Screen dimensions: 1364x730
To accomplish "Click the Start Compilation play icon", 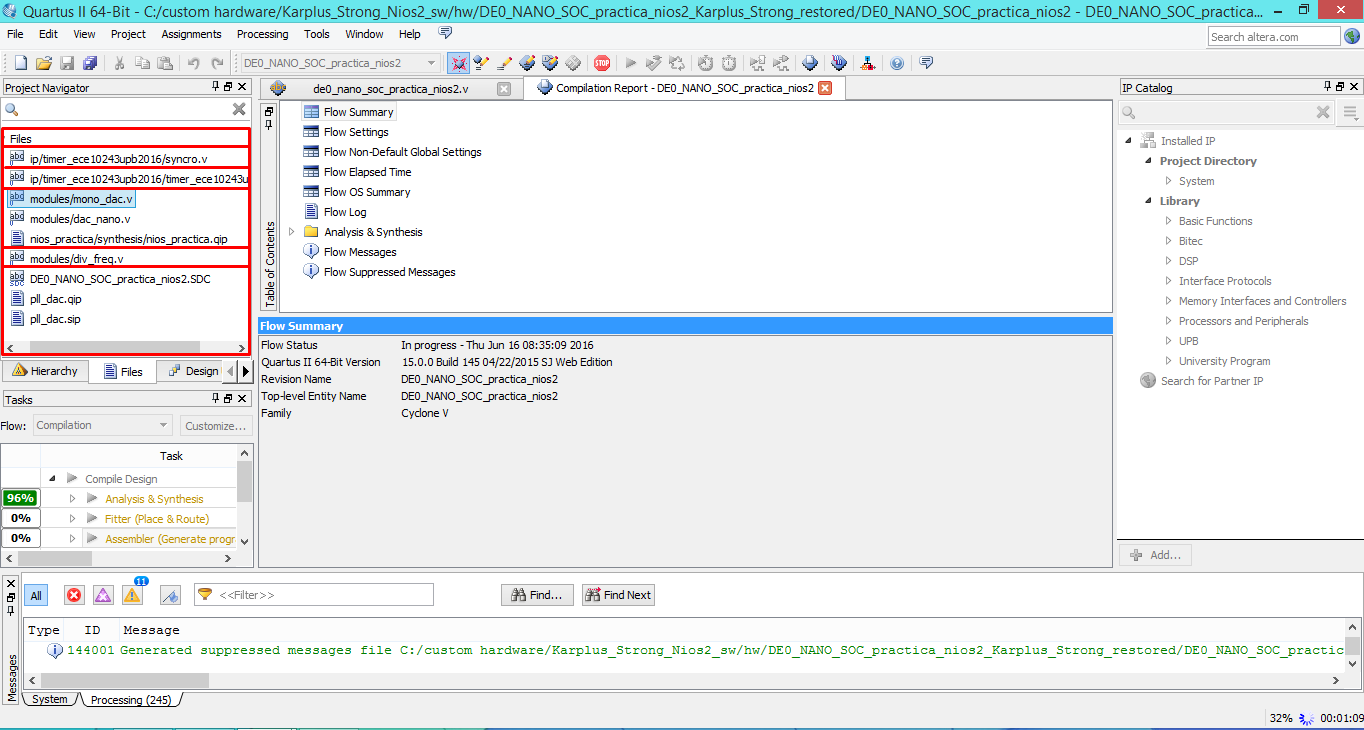I will (630, 63).
